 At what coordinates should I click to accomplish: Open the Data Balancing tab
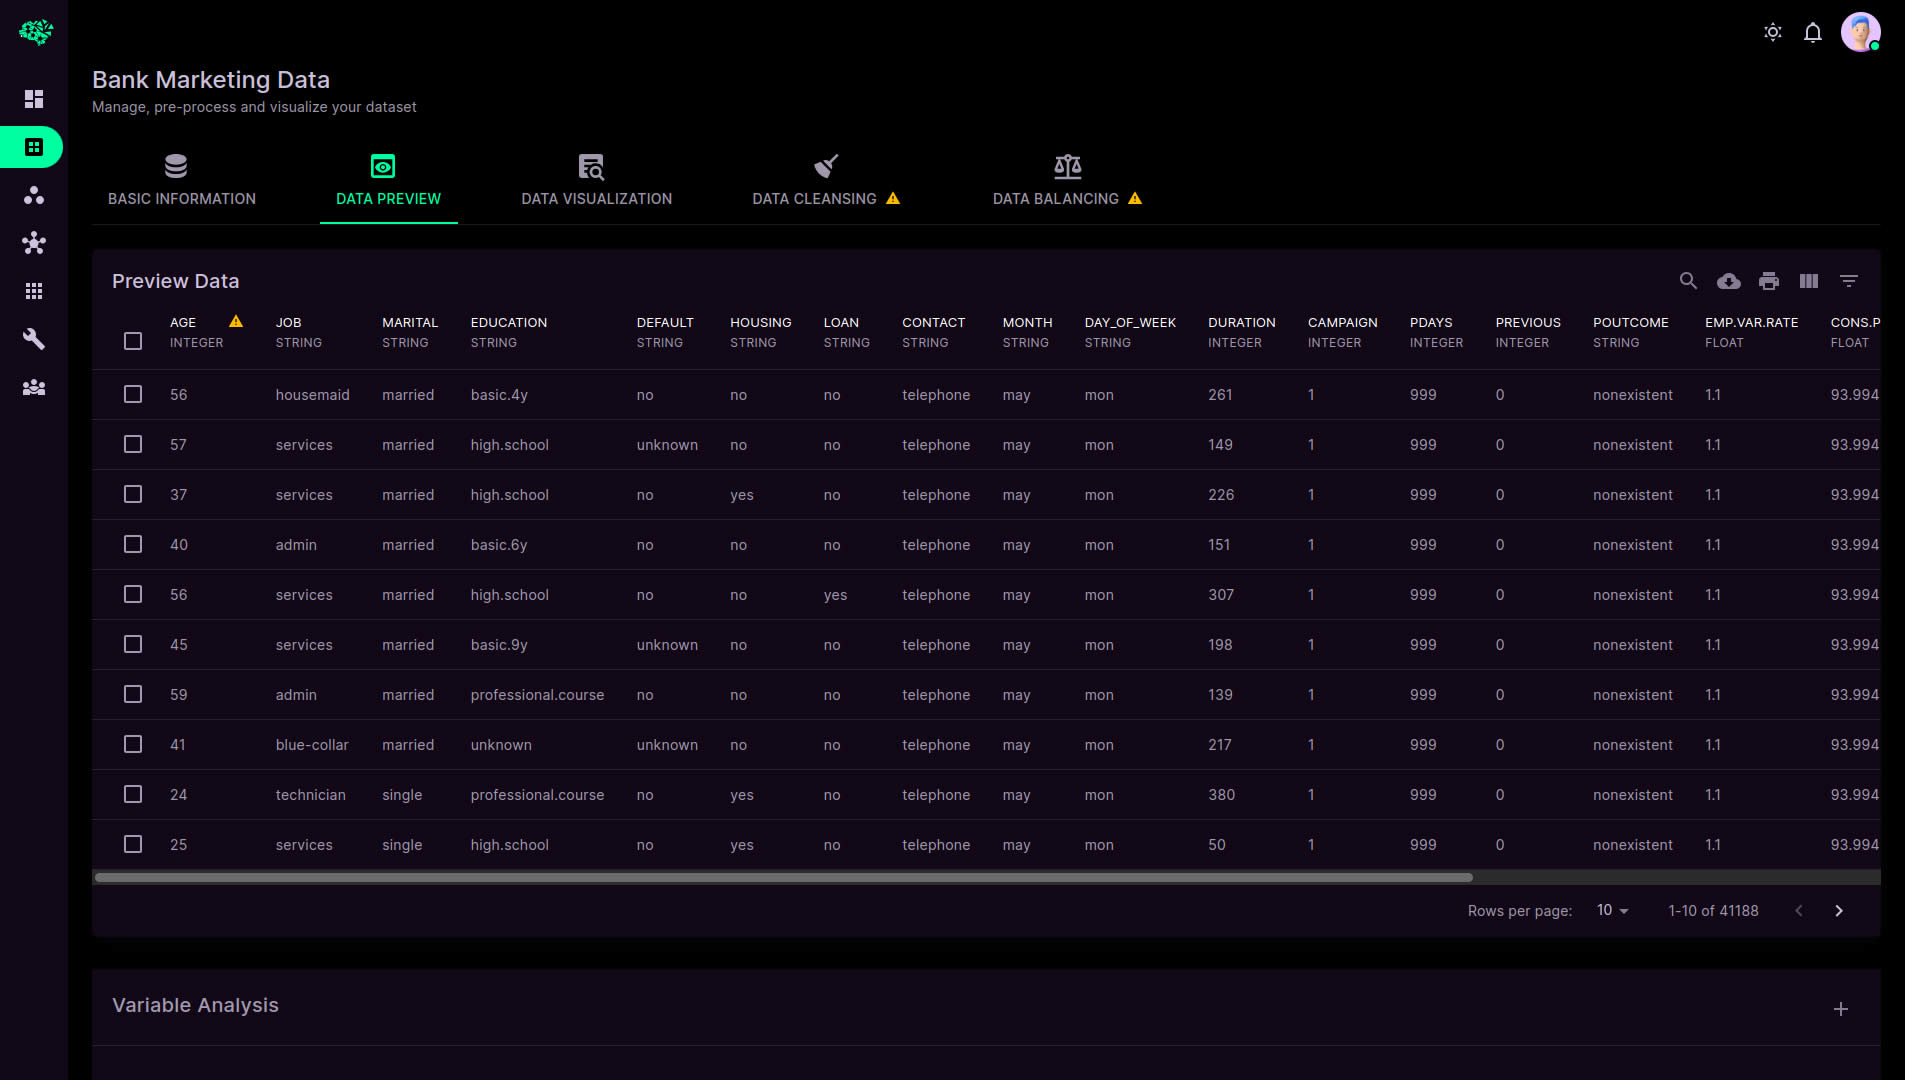pyautogui.click(x=1067, y=181)
